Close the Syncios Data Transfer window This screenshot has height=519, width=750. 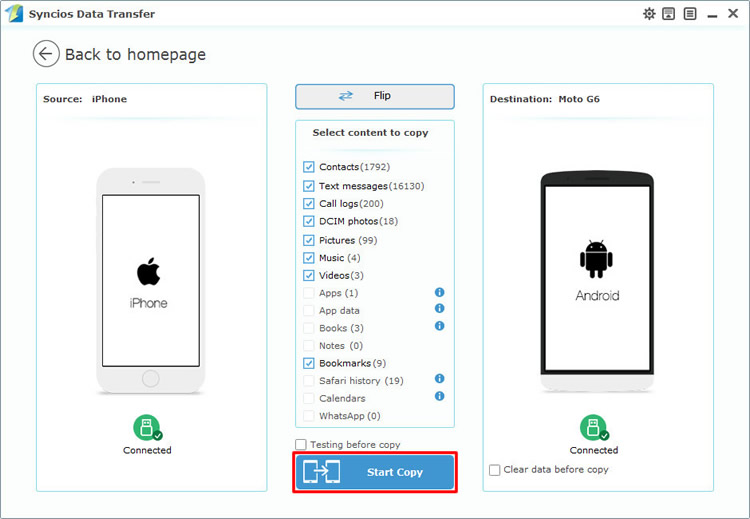coord(733,13)
